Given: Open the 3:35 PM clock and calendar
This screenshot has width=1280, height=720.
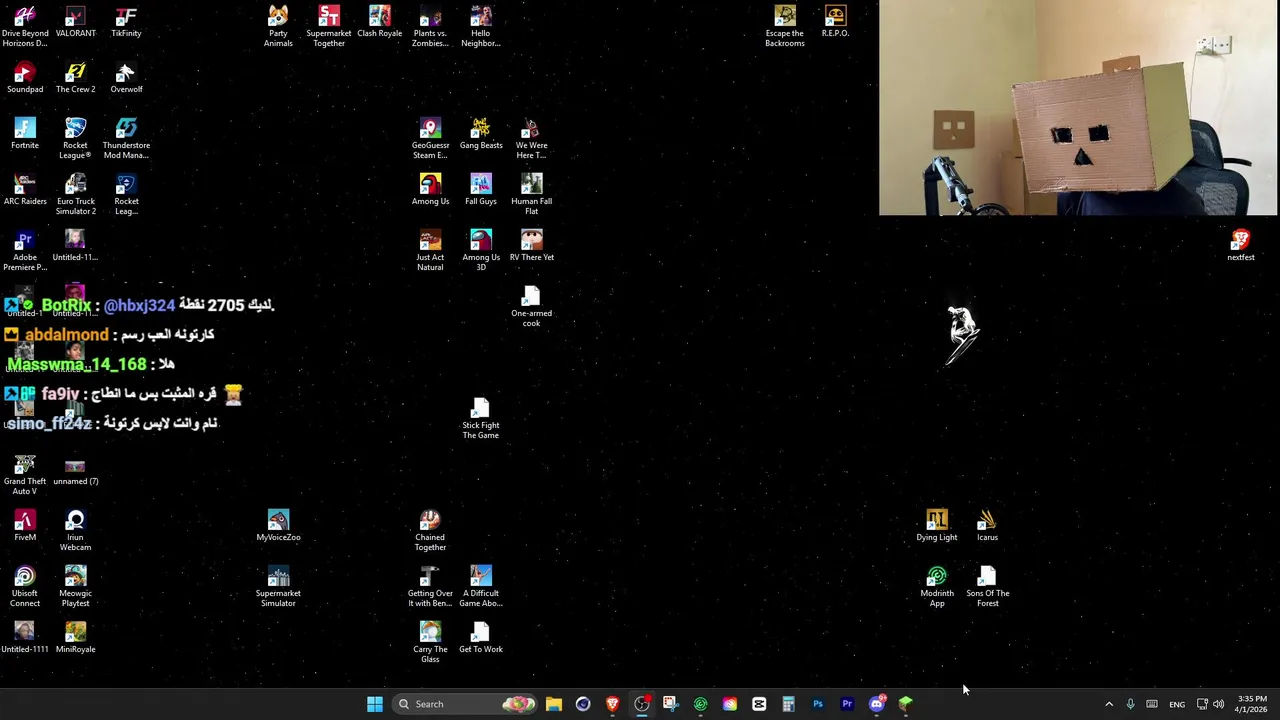Looking at the screenshot, I should coord(1252,704).
